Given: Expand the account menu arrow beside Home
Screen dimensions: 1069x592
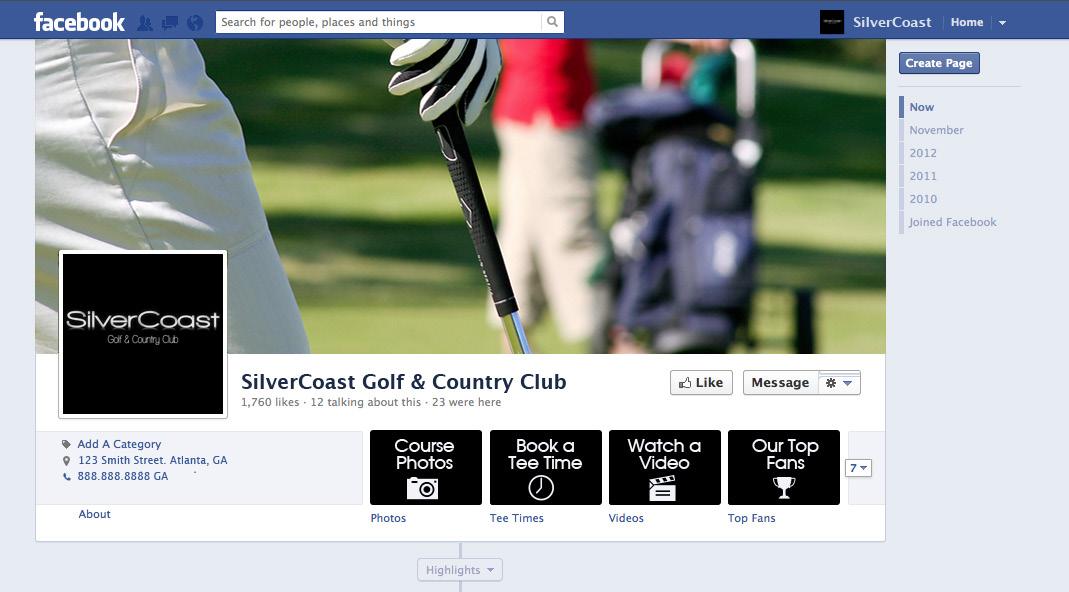Looking at the screenshot, I should [1002, 23].
